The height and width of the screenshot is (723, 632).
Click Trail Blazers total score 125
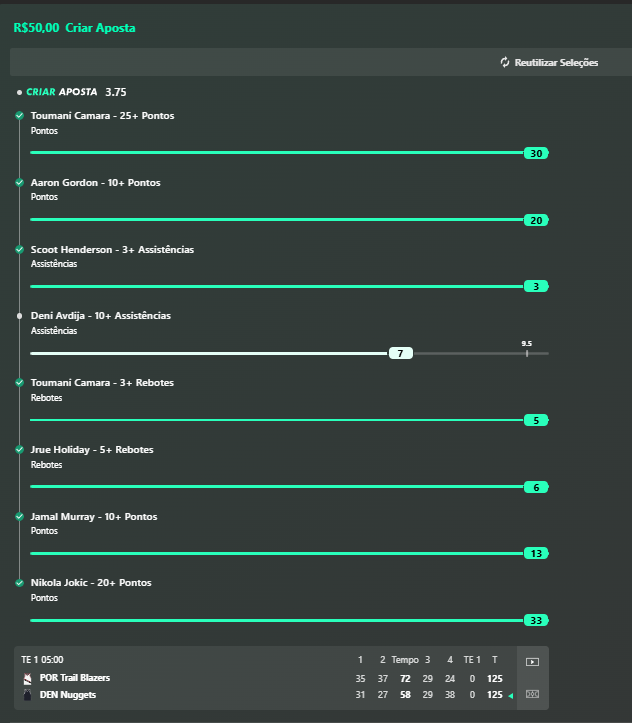495,679
